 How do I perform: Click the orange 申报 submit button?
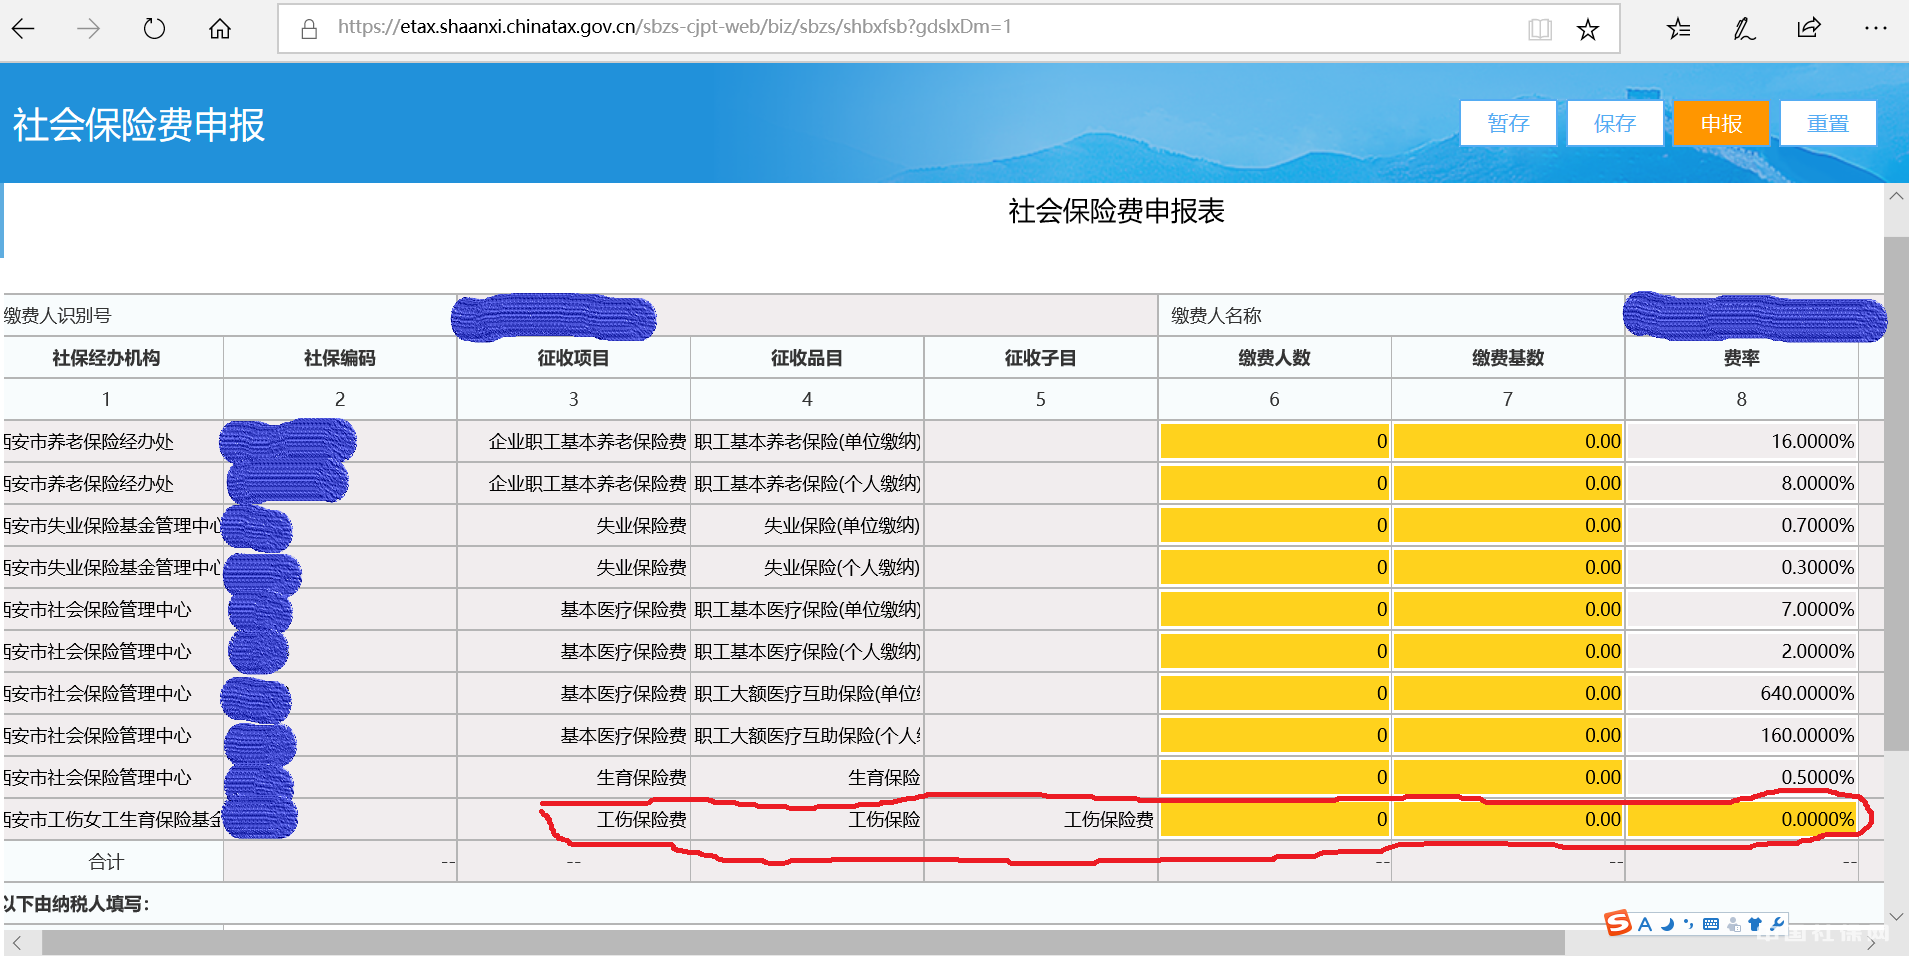pos(1721,123)
